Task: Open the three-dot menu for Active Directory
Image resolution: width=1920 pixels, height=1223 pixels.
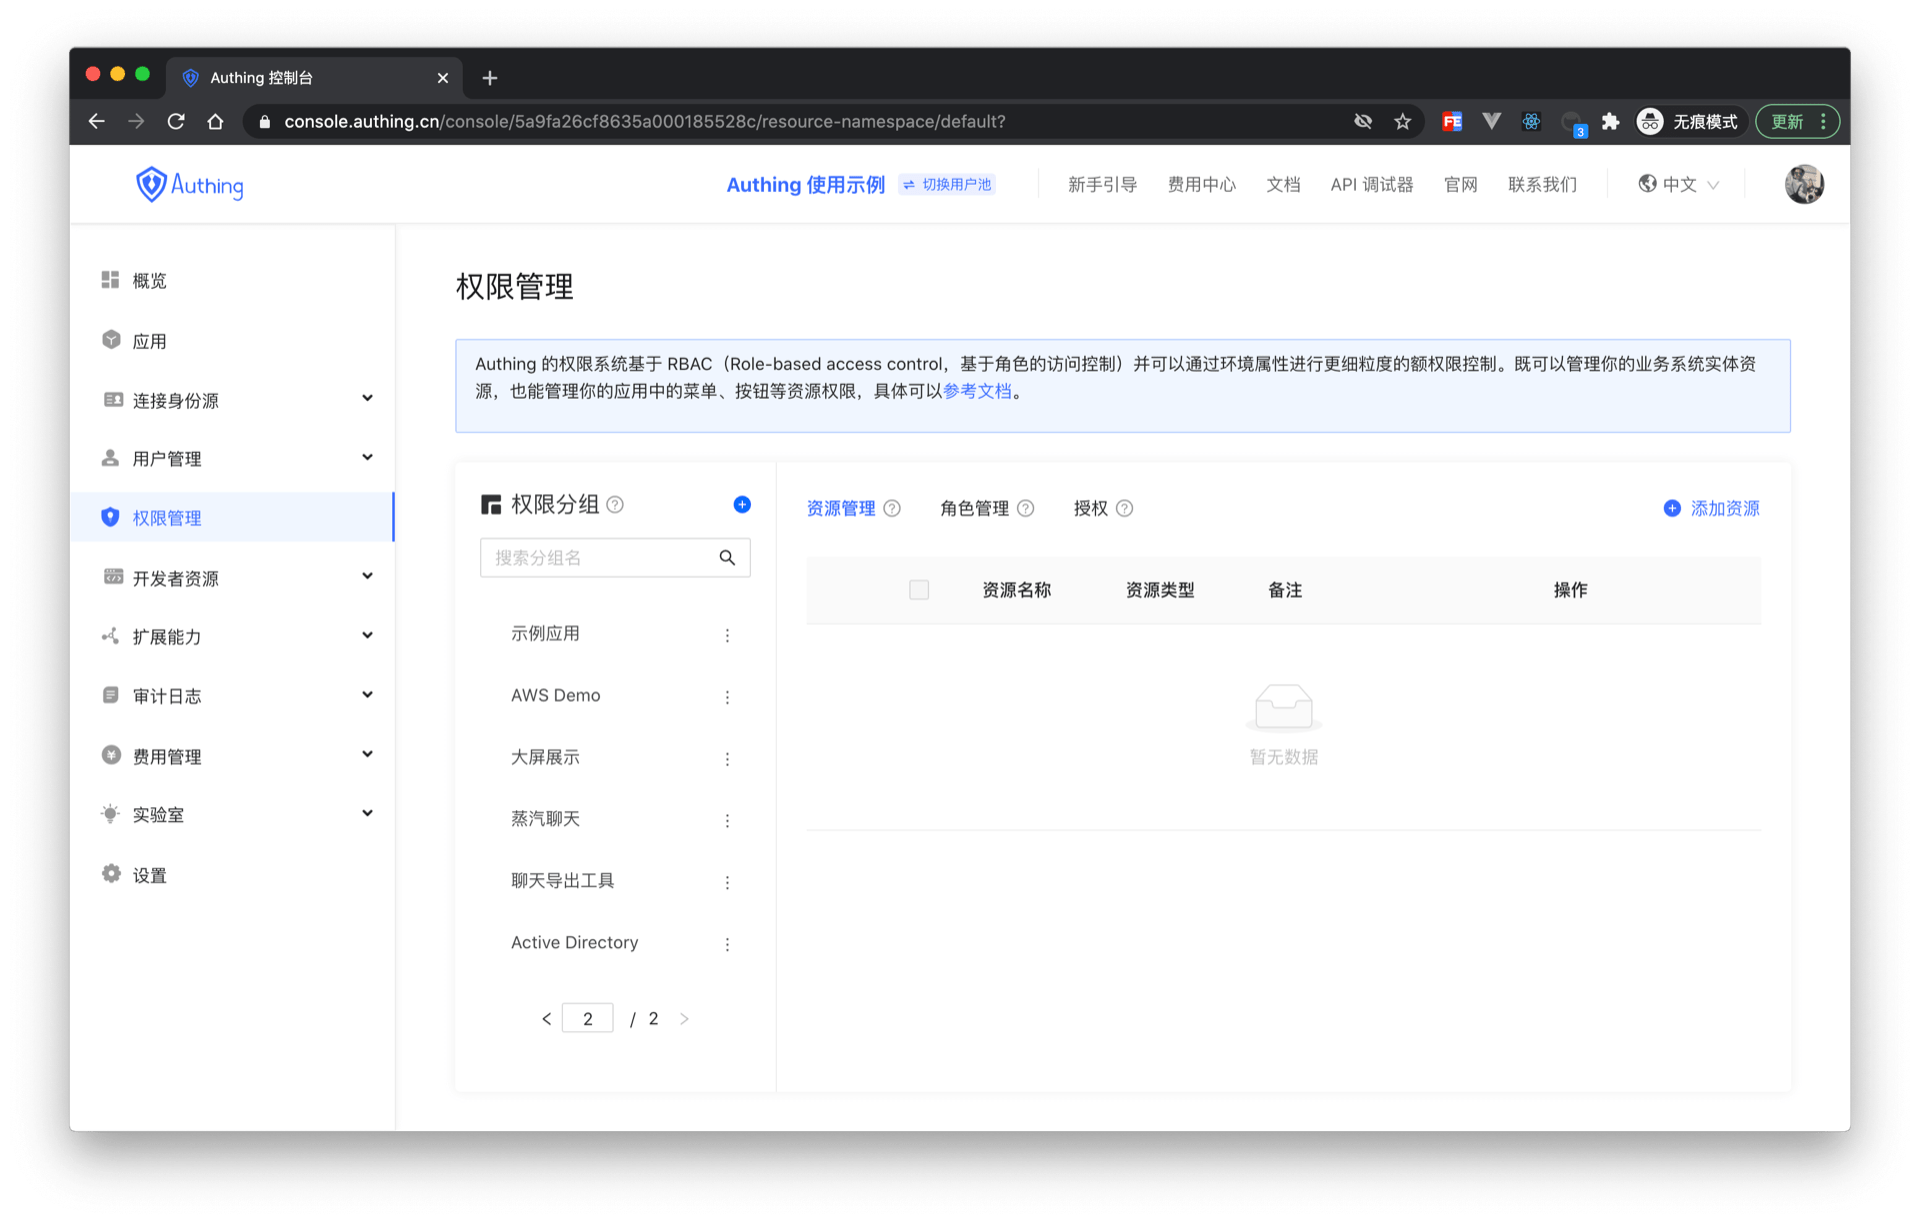Action: tap(727, 944)
